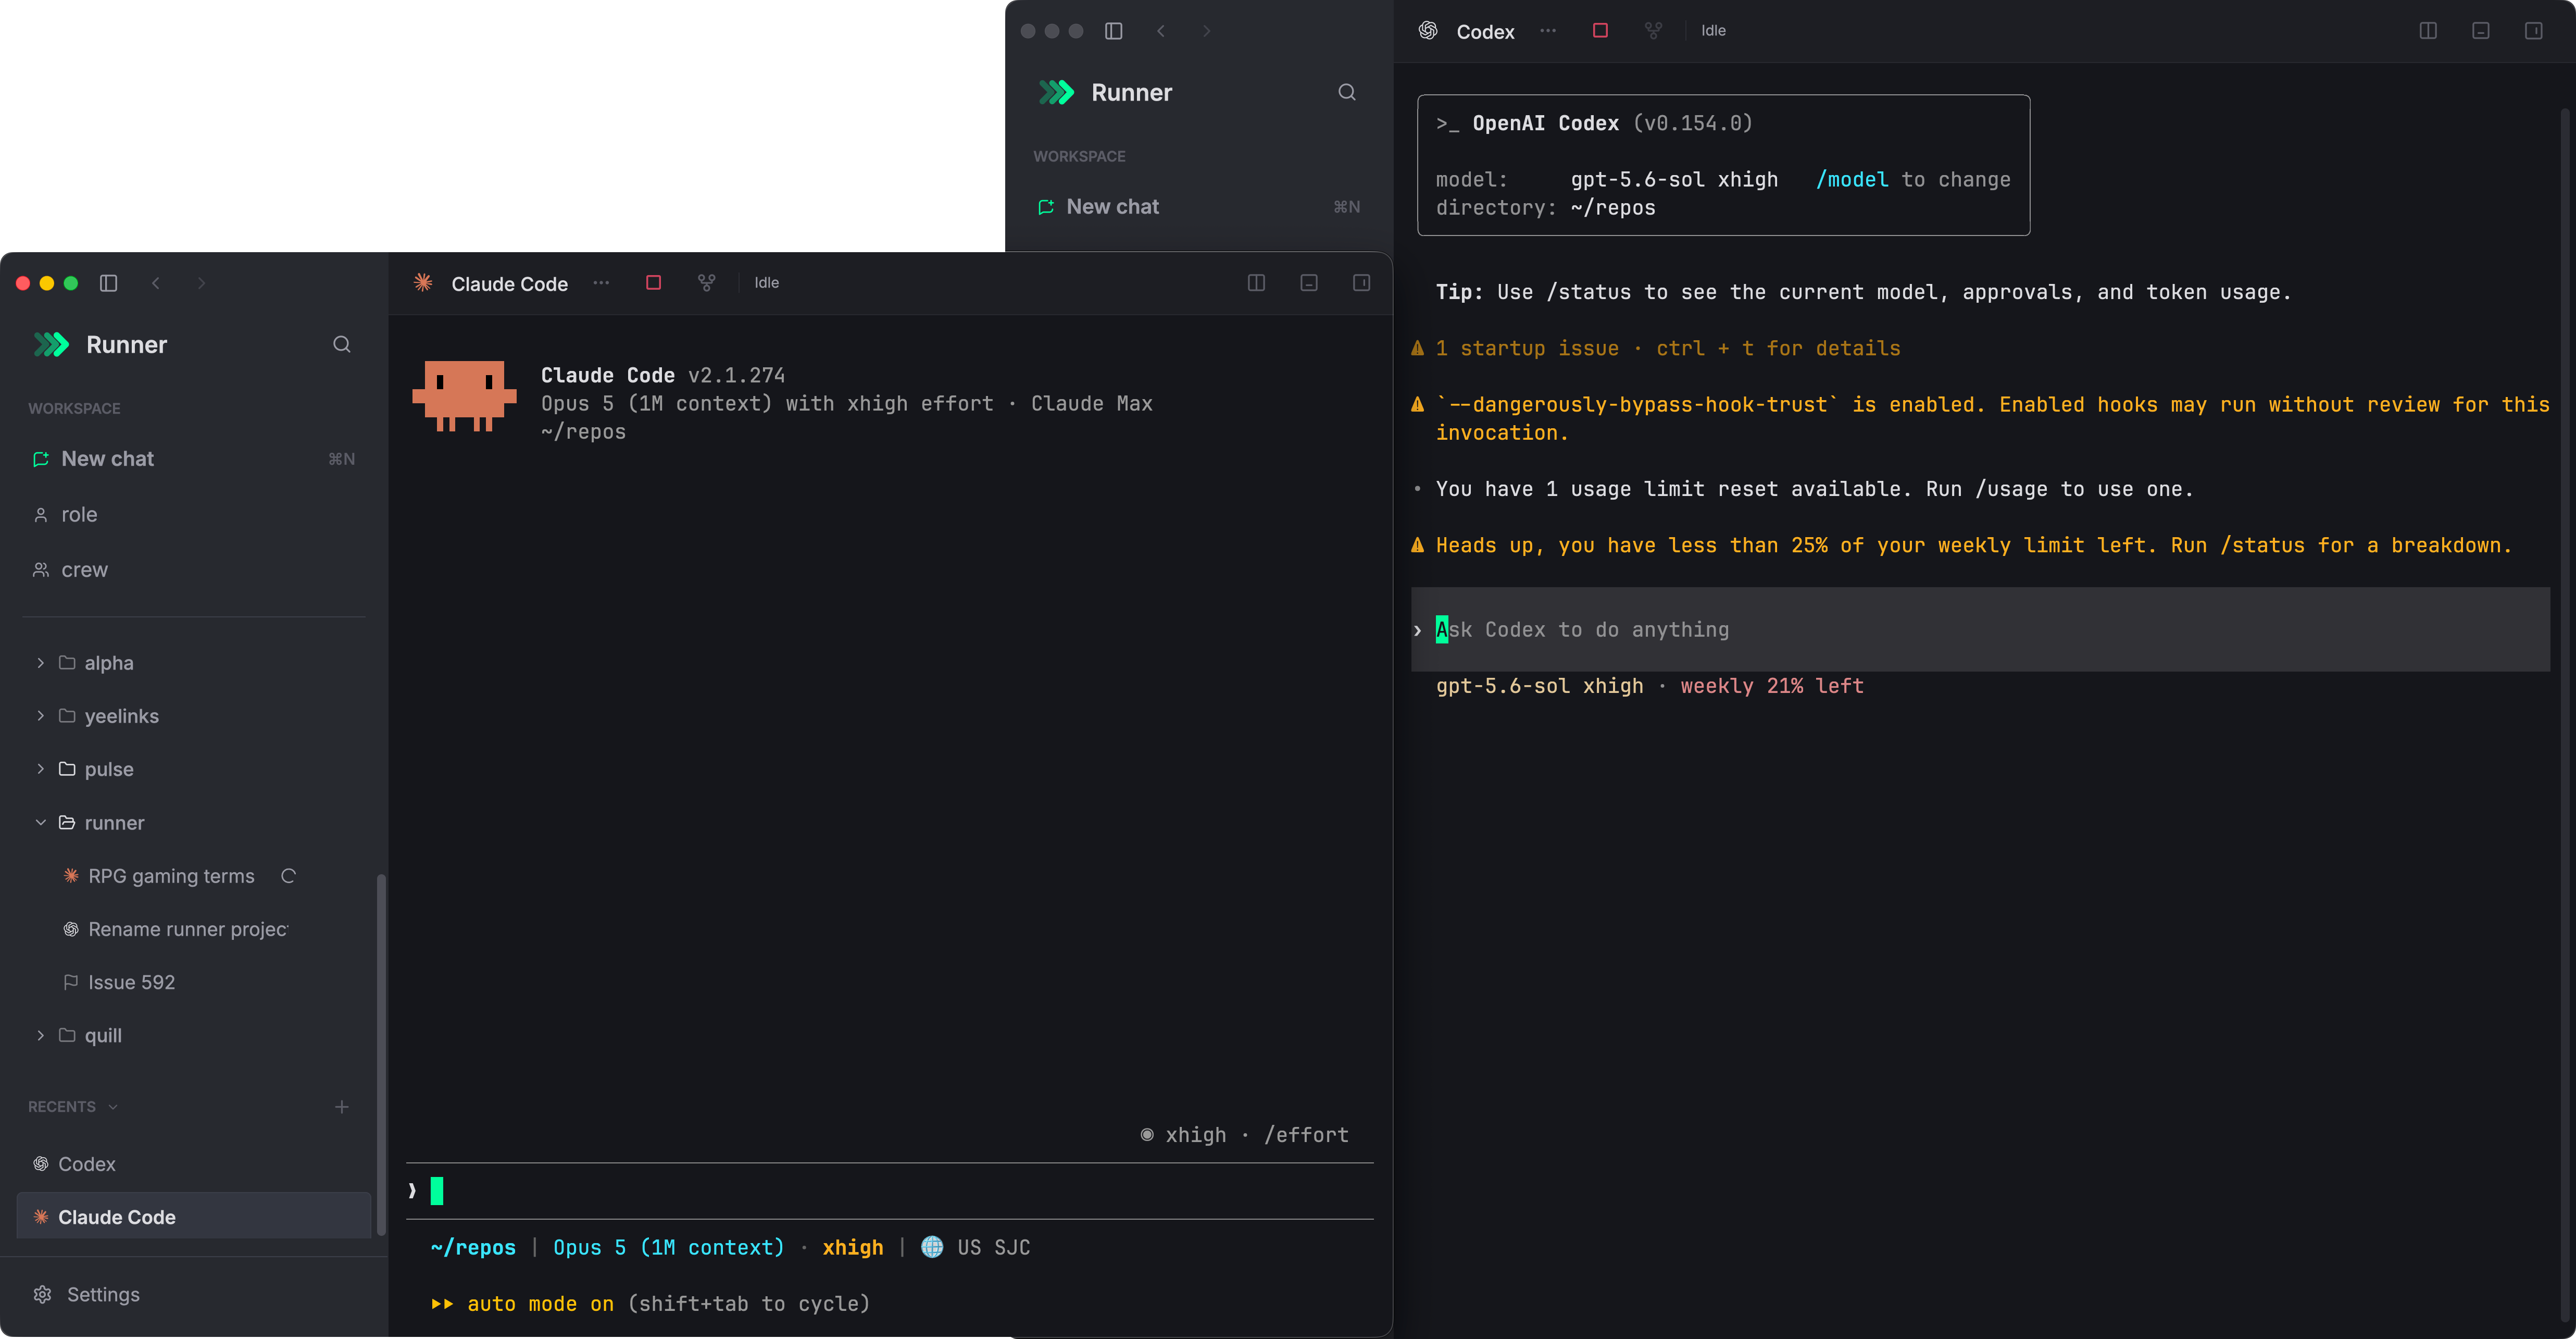Open branch icon in Claude Code header
2576x1339 pixels.
tap(707, 283)
